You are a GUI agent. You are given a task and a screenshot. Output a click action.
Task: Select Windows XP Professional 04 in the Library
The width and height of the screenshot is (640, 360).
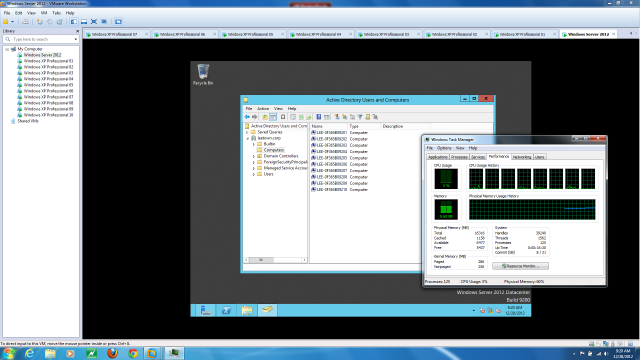click(x=48, y=79)
